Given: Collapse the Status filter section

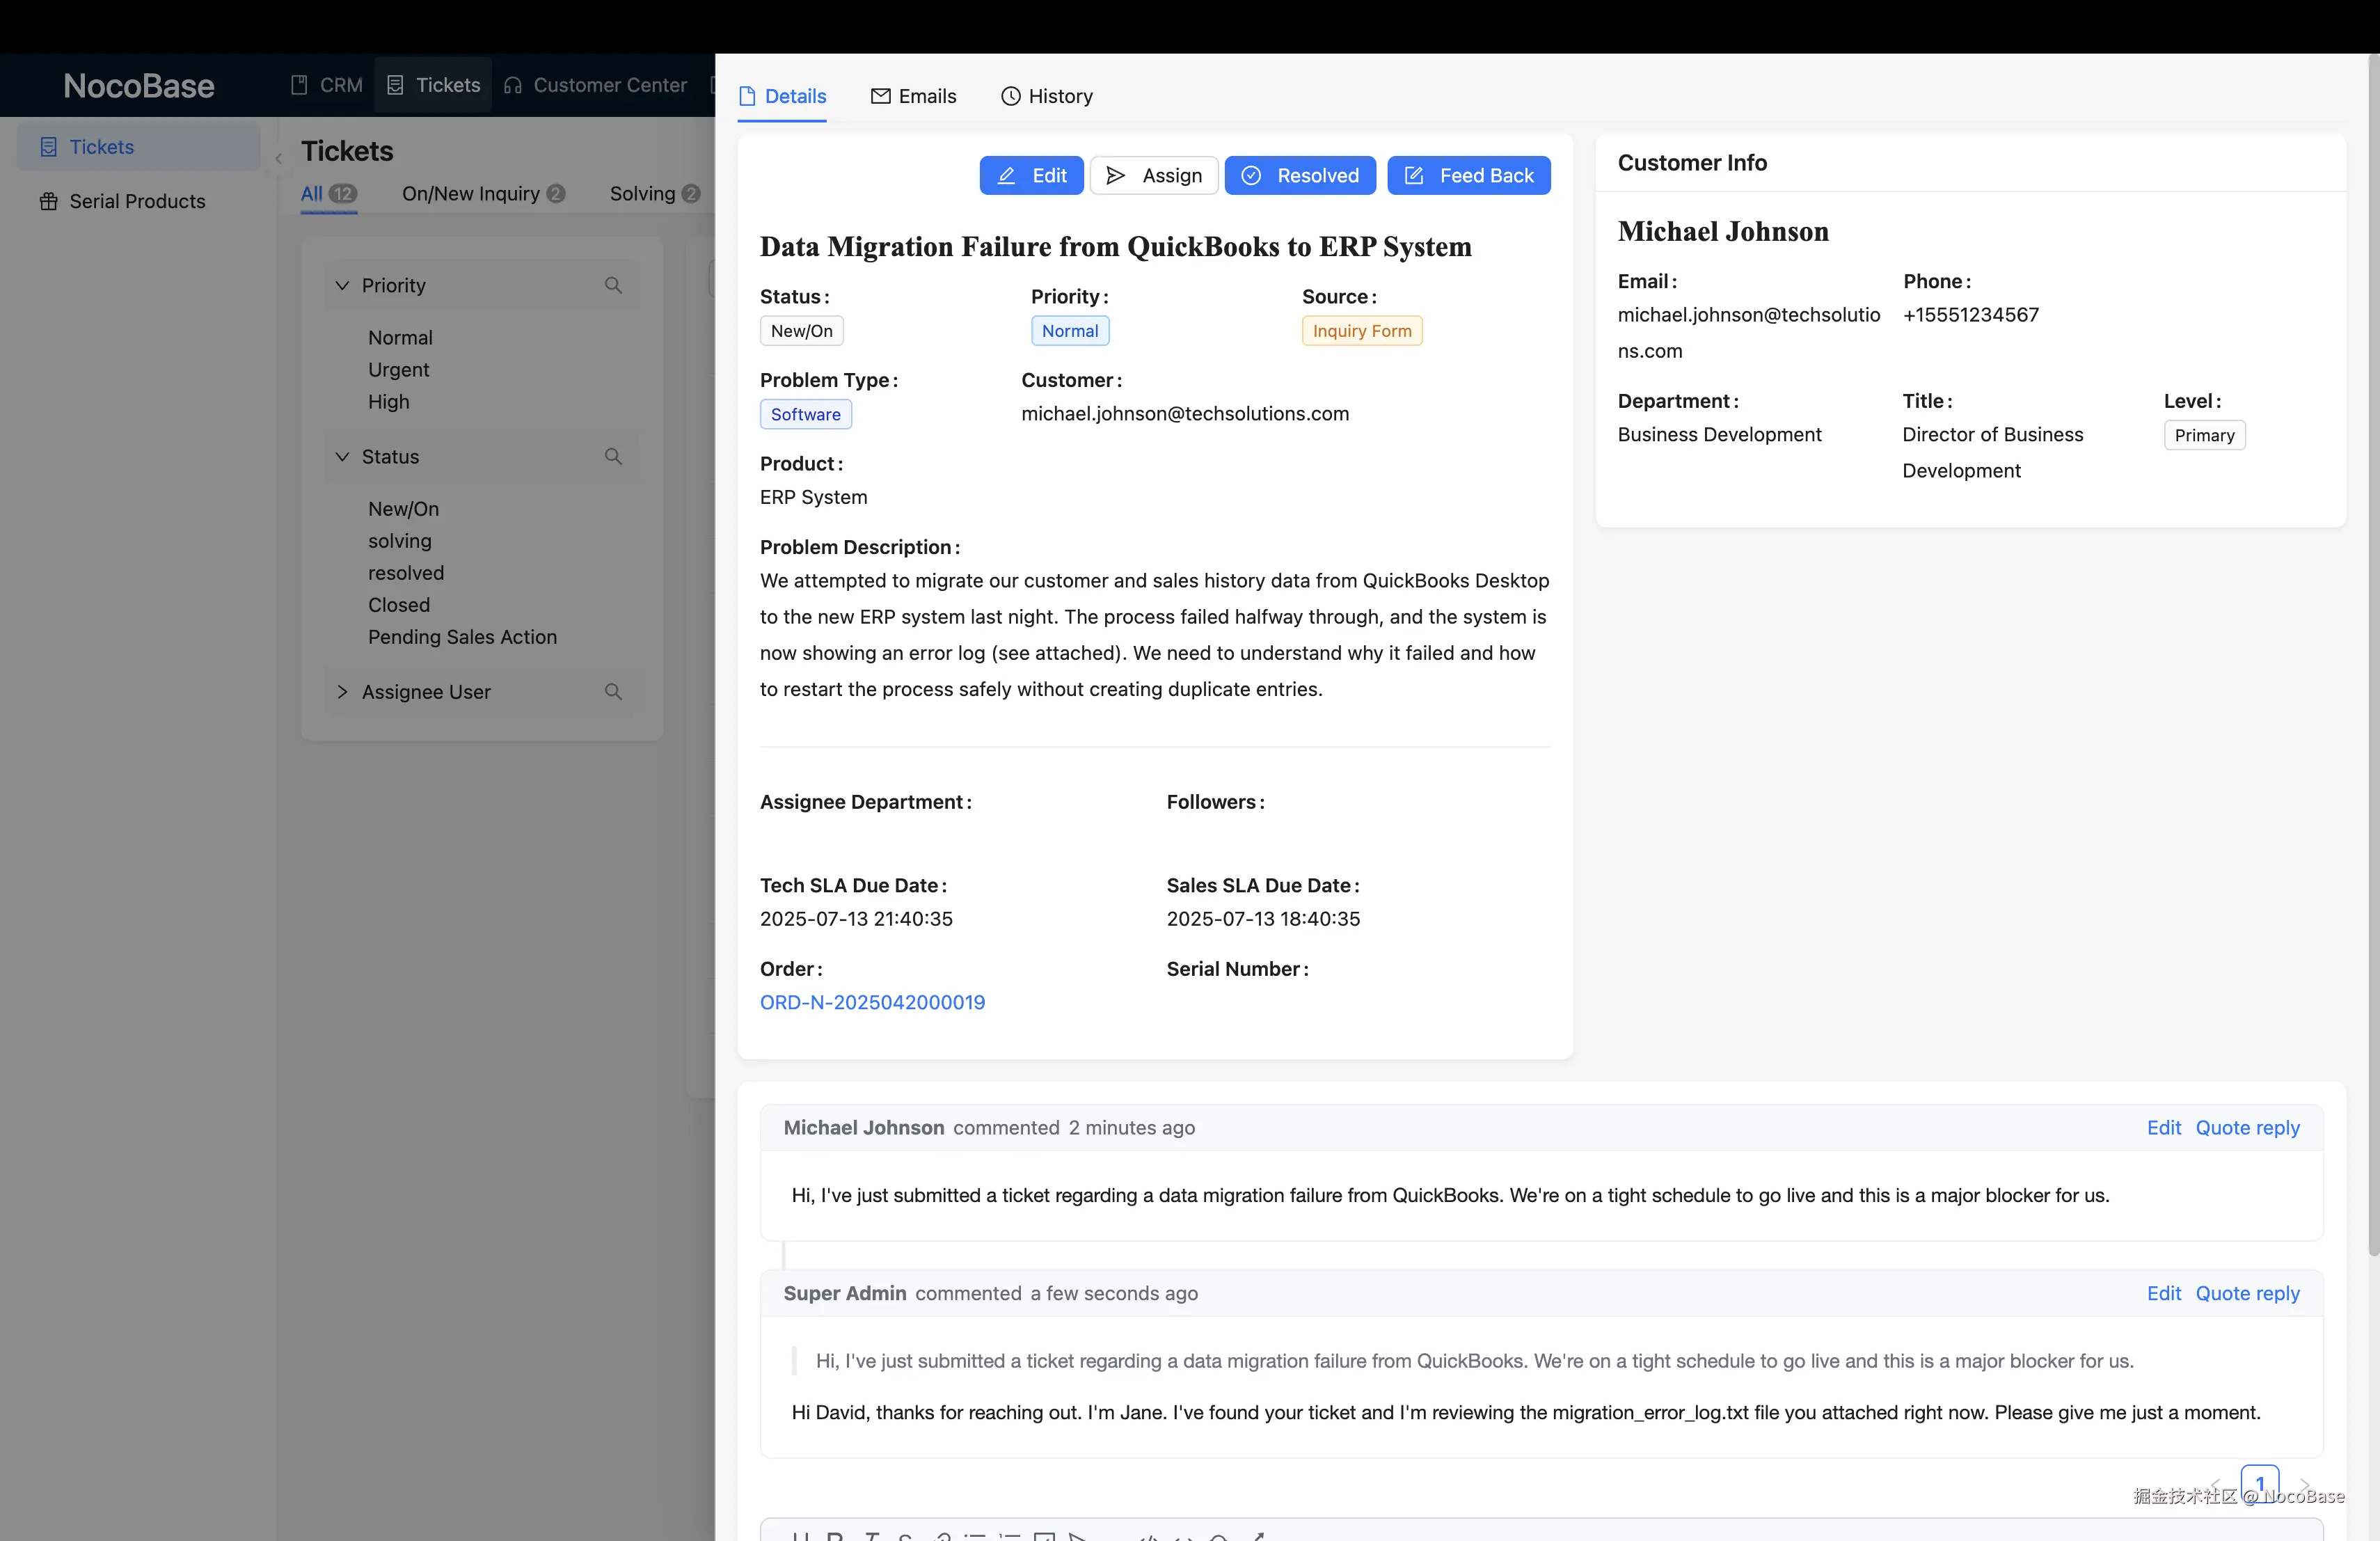Looking at the screenshot, I should coord(343,457).
